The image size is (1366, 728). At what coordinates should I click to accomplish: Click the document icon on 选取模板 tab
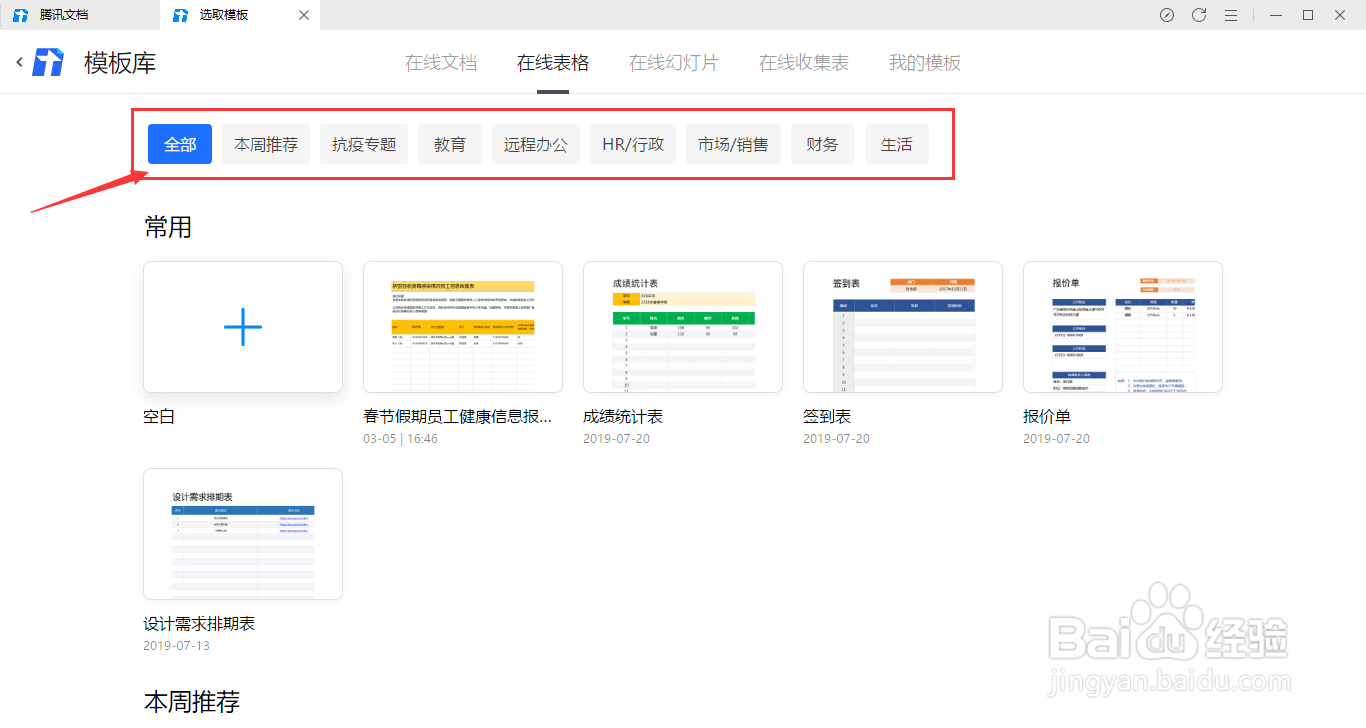180,15
